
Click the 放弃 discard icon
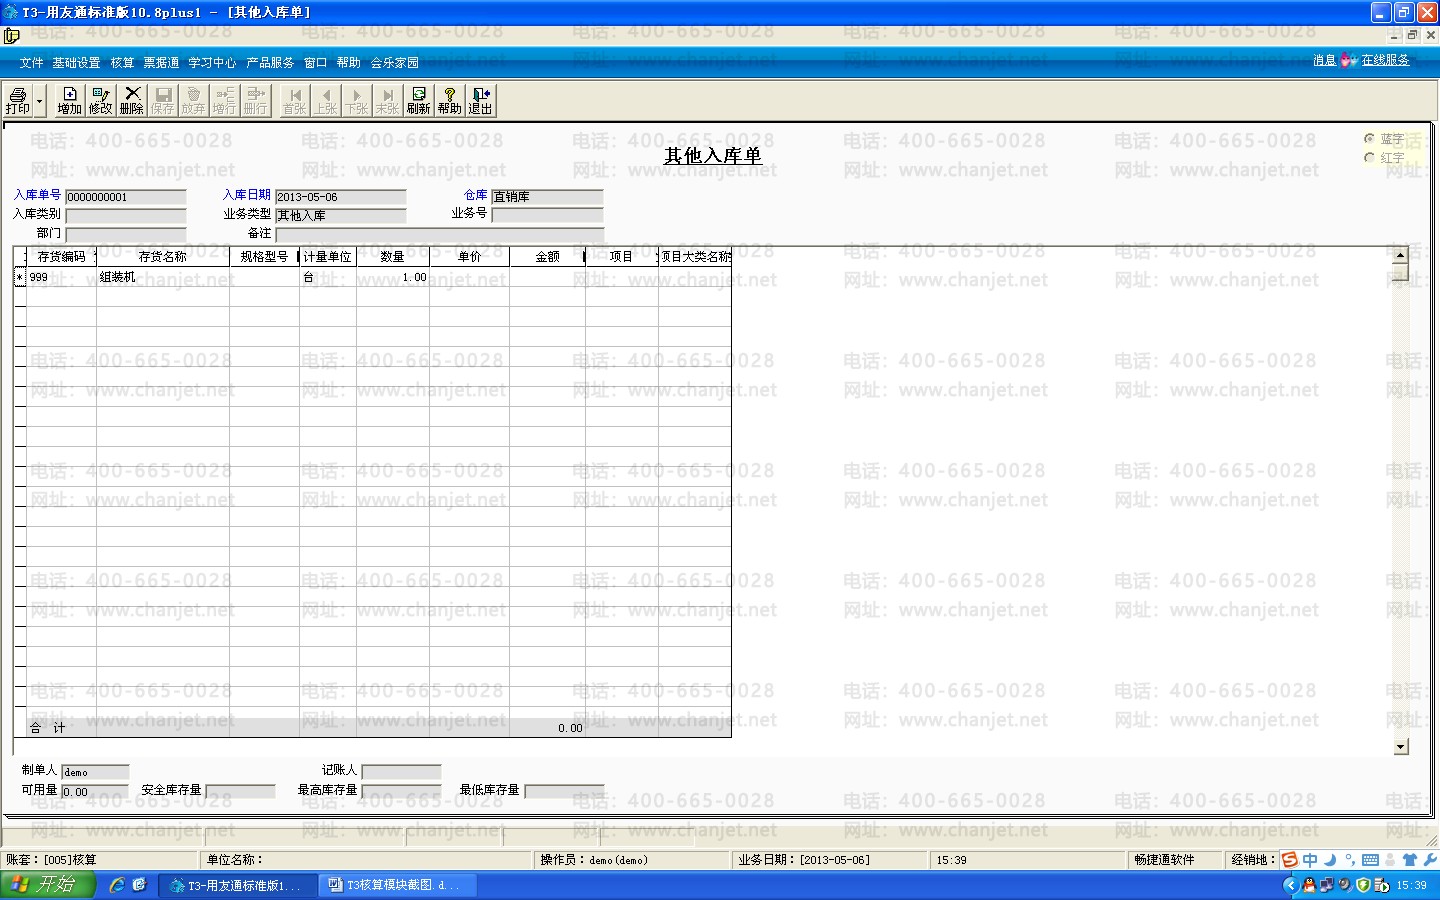(x=193, y=101)
